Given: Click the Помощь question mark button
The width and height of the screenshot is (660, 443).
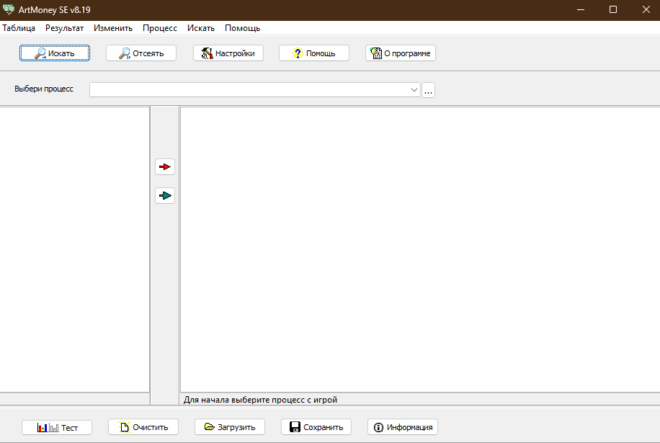Looking at the screenshot, I should (x=314, y=53).
